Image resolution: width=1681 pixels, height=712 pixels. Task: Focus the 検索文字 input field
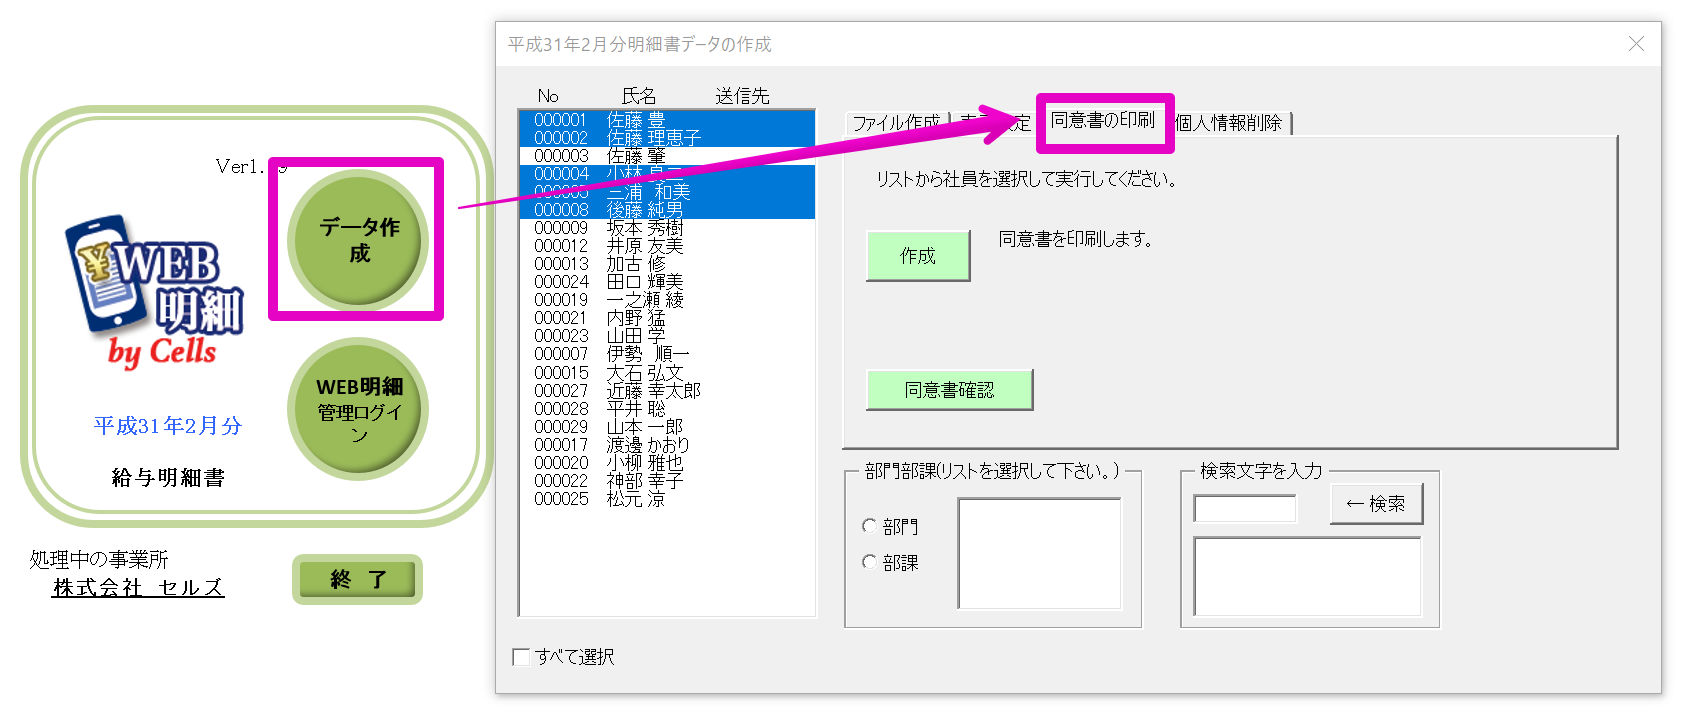(1244, 509)
